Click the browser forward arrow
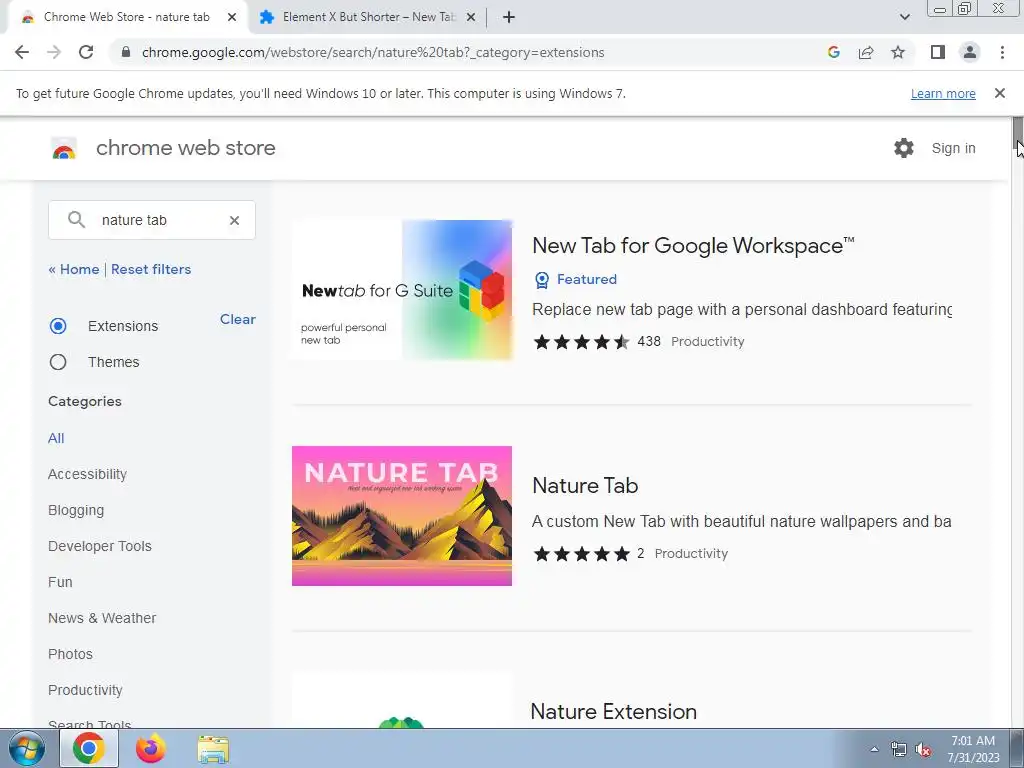 pyautogui.click(x=54, y=52)
